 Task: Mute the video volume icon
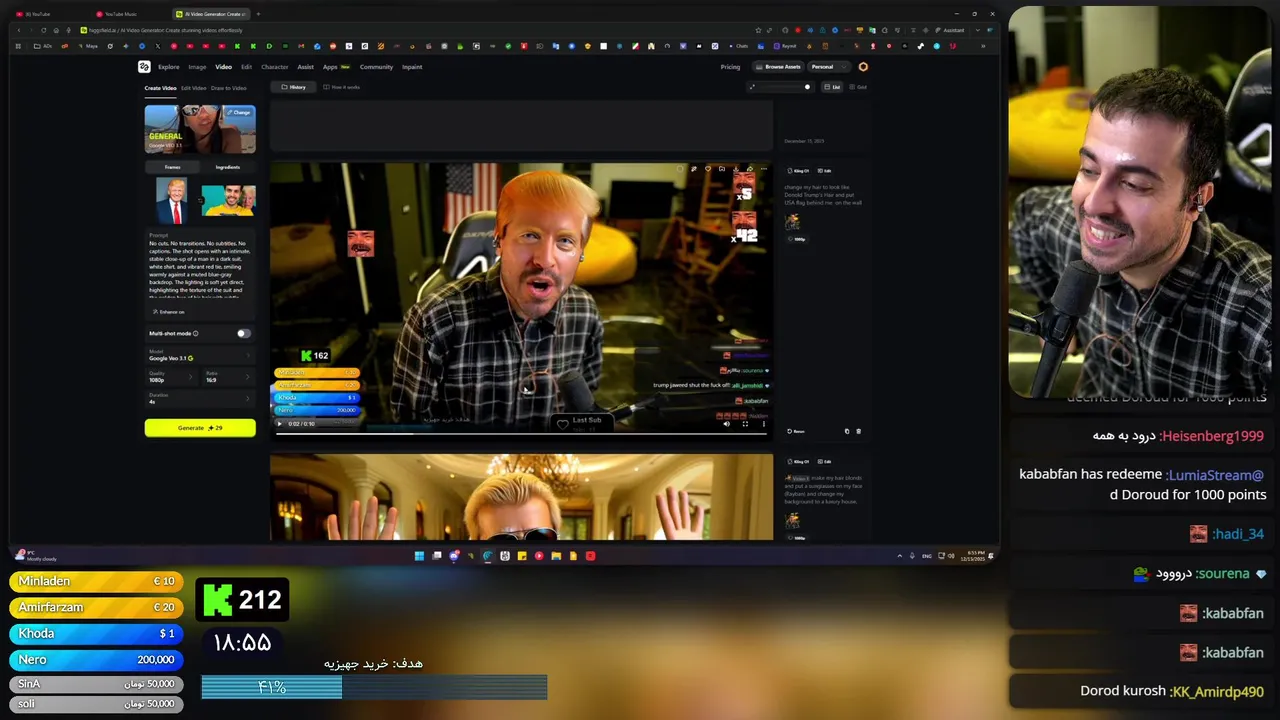(x=727, y=424)
